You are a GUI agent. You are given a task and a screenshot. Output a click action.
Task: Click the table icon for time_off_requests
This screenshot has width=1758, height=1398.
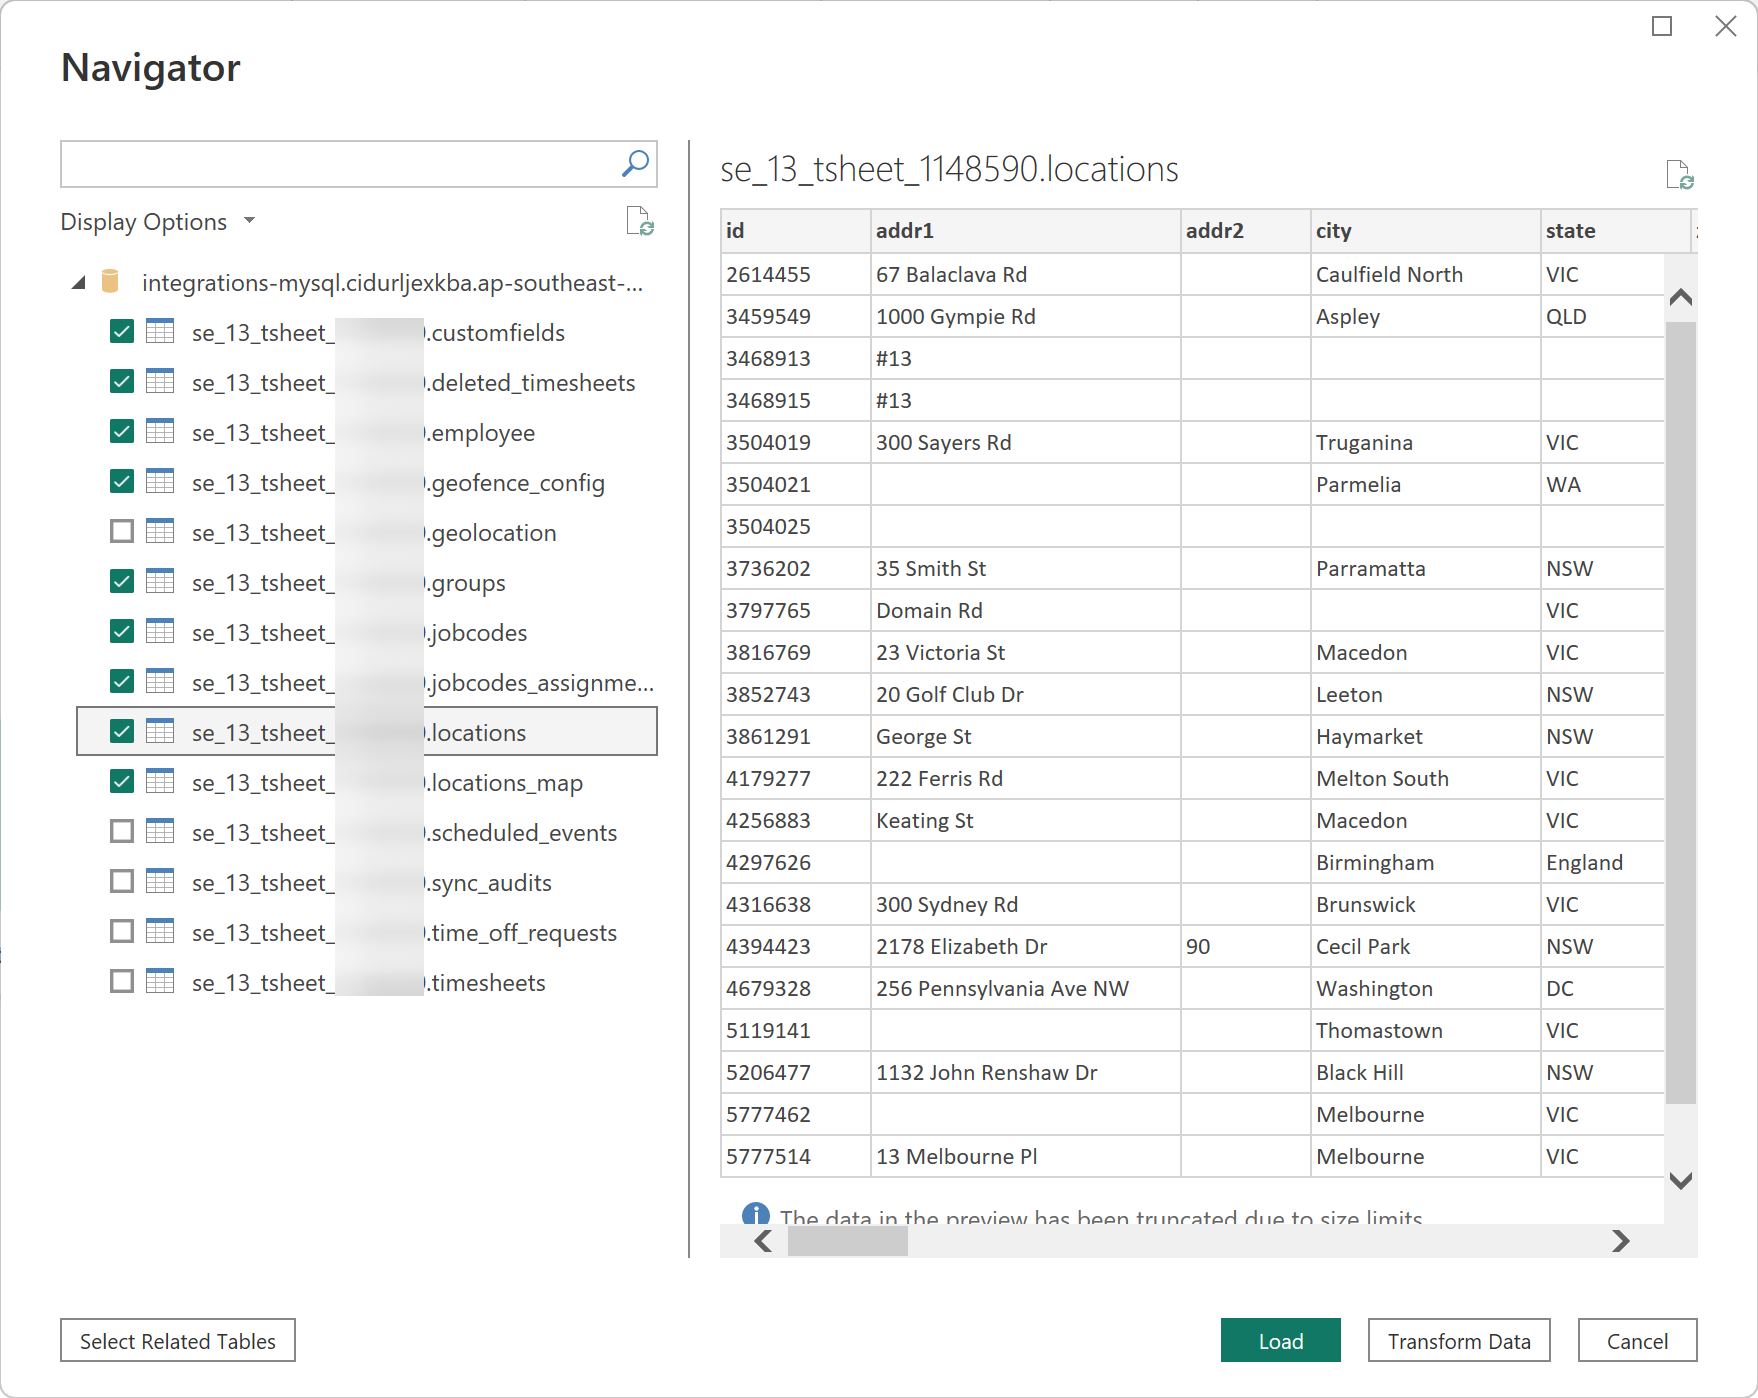[x=160, y=932]
